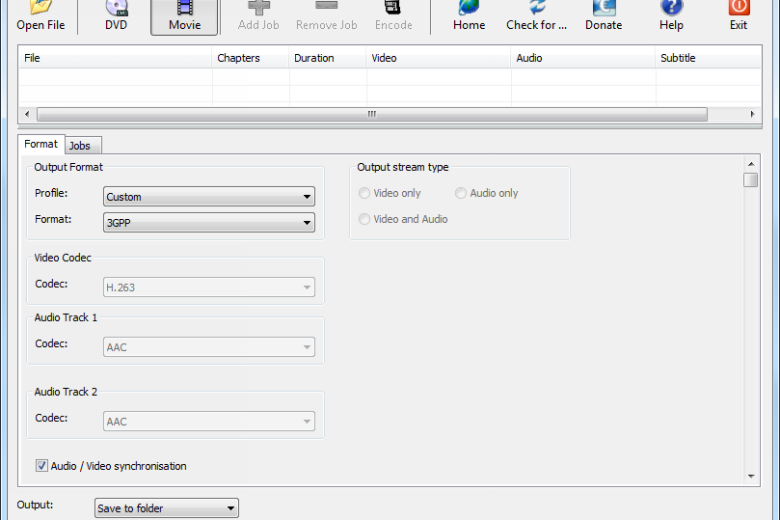Click the Format panel vertical scrollbar thumb
The image size is (780, 520).
[x=751, y=180]
